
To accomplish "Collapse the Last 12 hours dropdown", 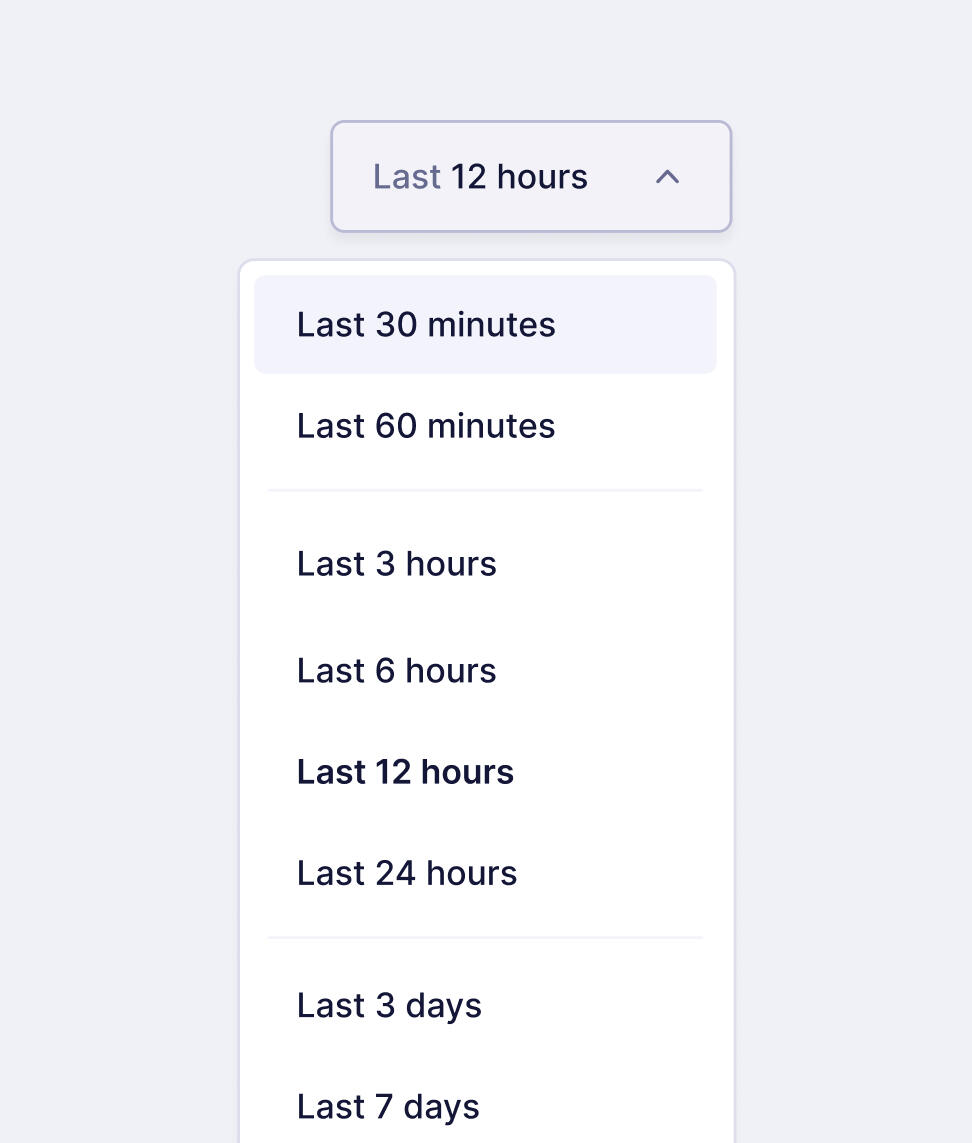I will coord(531,177).
